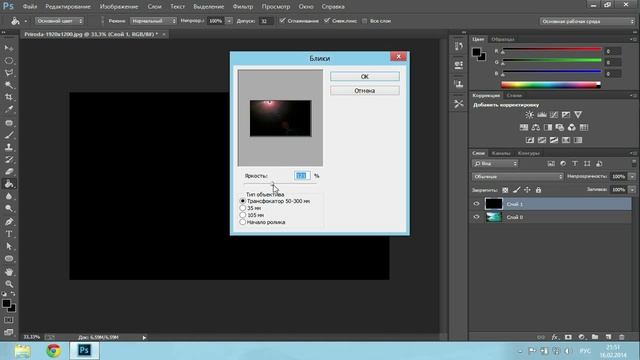Screen dimensions: 640x360
Task: Add Brightness/Contrast adjustment sun icon
Action: 529,115
